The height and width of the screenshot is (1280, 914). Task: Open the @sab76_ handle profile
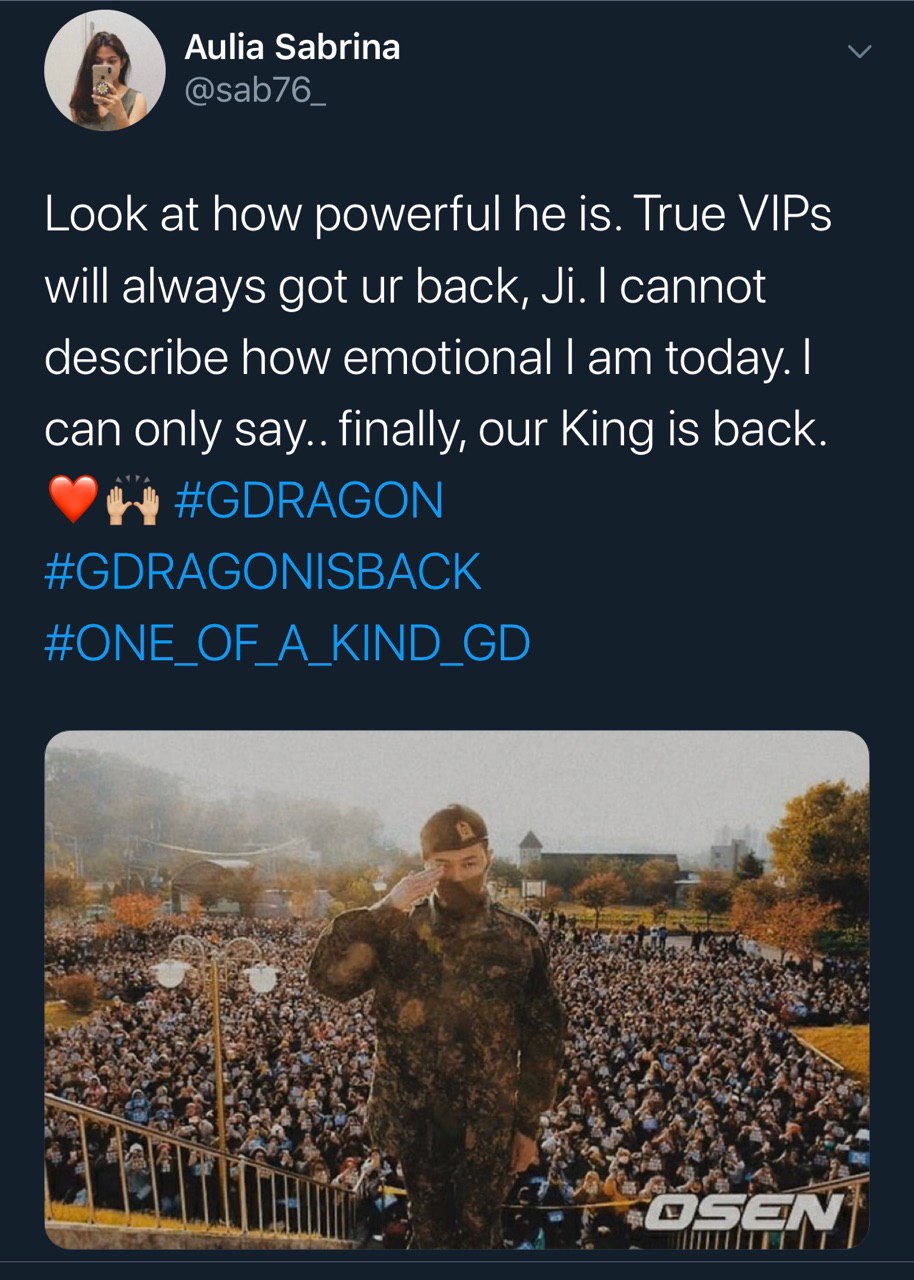pyautogui.click(x=242, y=91)
